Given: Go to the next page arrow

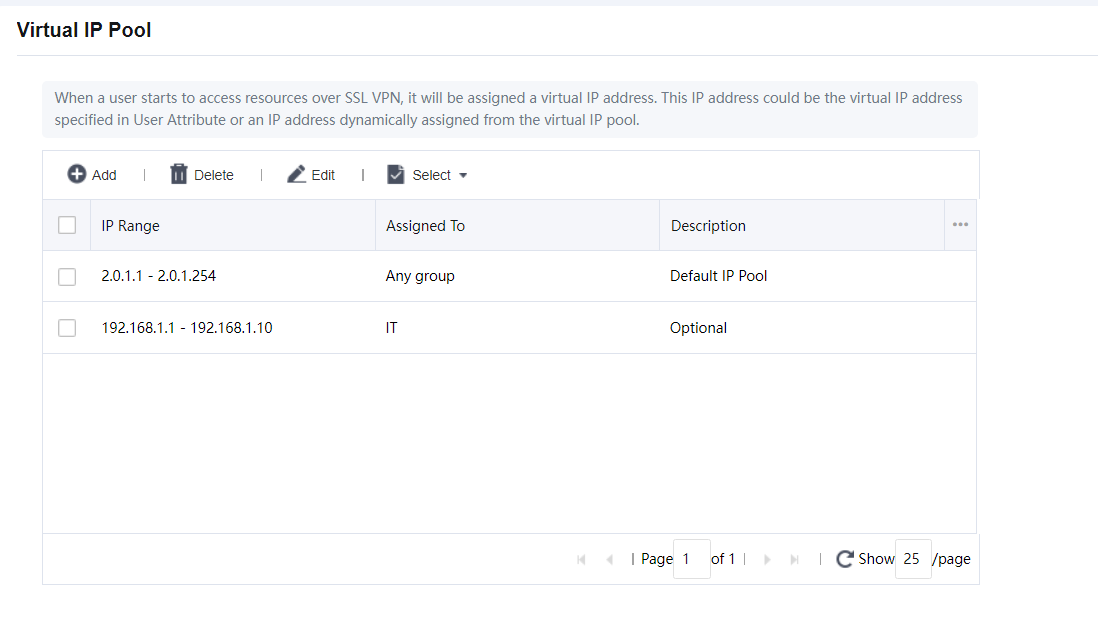Looking at the screenshot, I should pos(767,559).
